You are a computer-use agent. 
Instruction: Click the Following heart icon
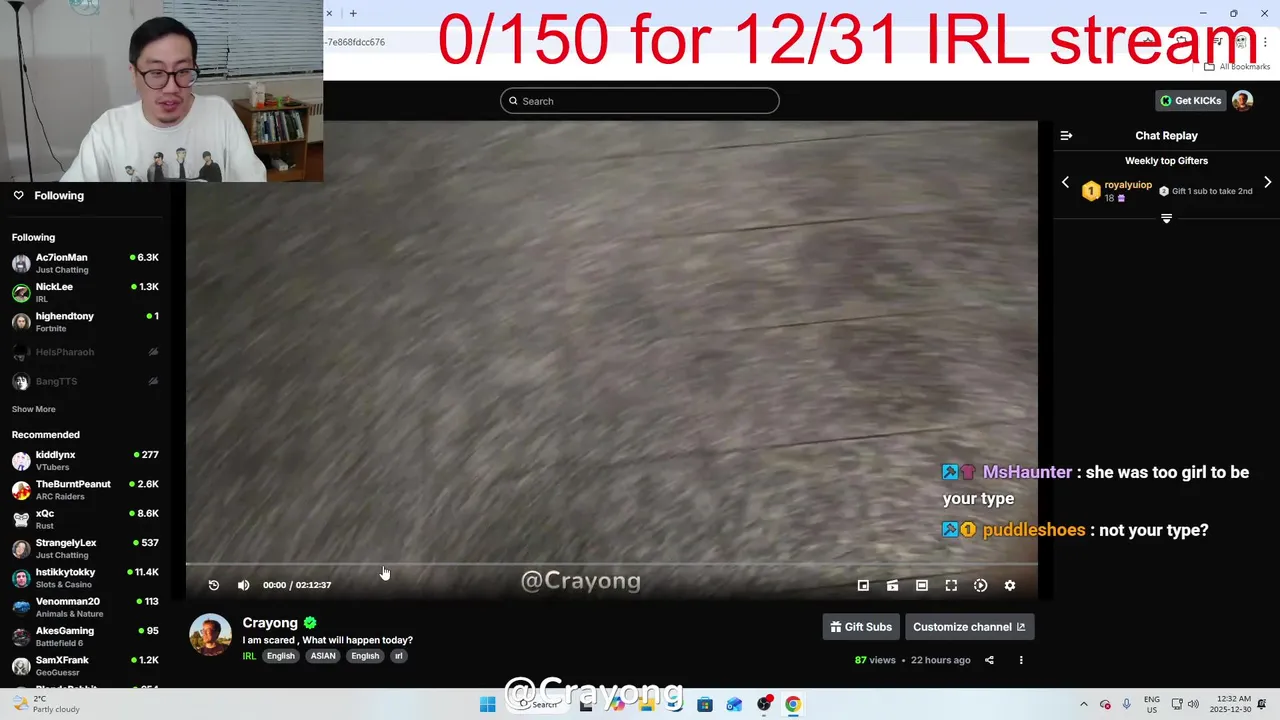18,195
